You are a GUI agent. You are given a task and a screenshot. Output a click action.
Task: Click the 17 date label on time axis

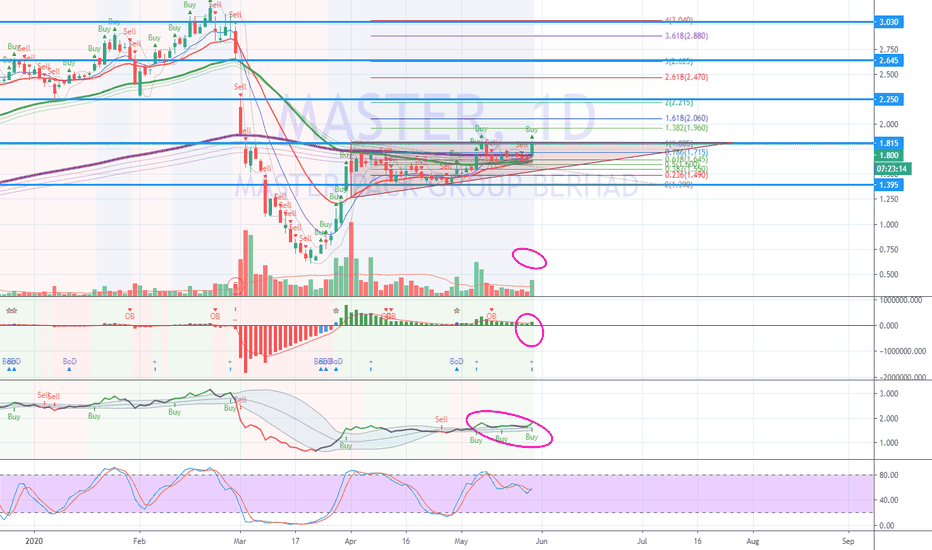pyautogui.click(x=295, y=541)
